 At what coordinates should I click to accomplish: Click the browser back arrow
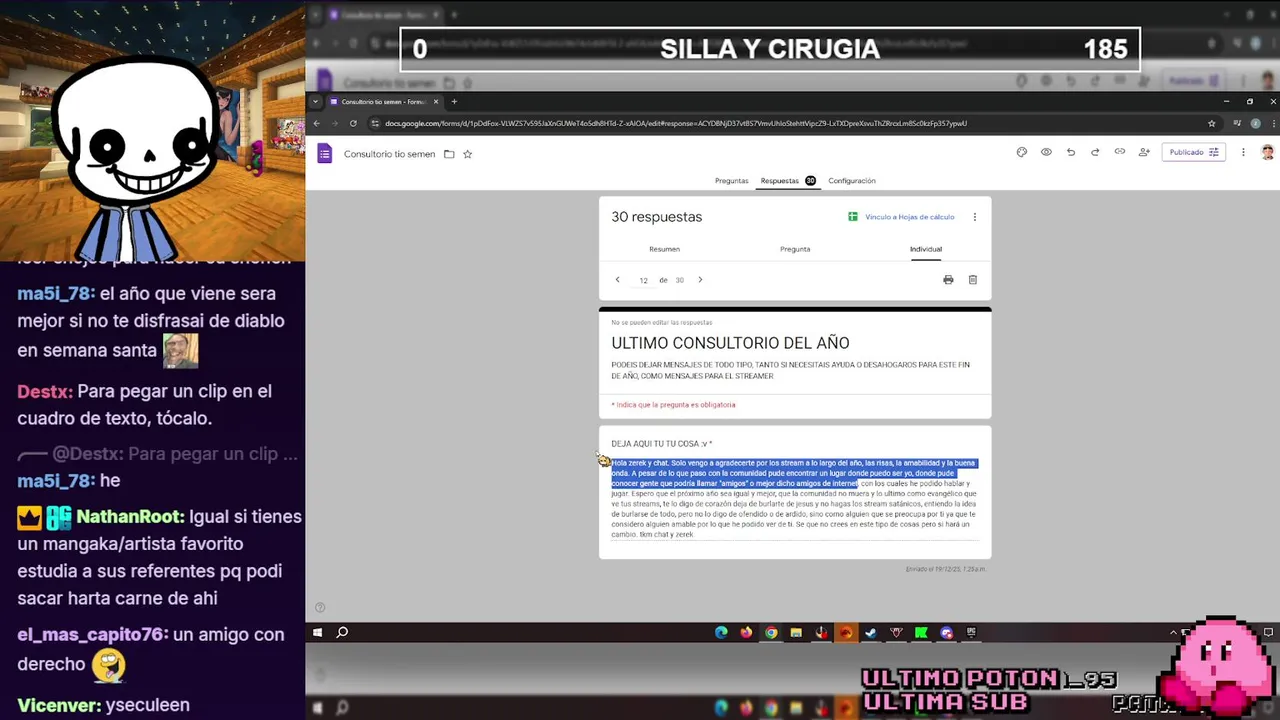click(x=317, y=123)
